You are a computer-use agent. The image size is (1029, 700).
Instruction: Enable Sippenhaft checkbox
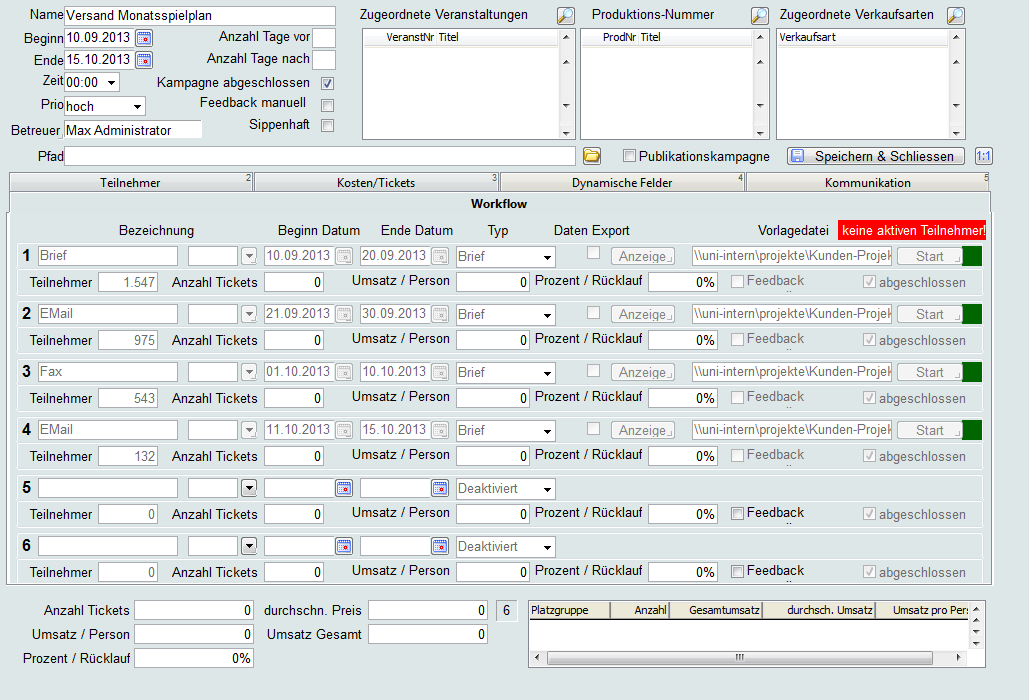pos(327,125)
